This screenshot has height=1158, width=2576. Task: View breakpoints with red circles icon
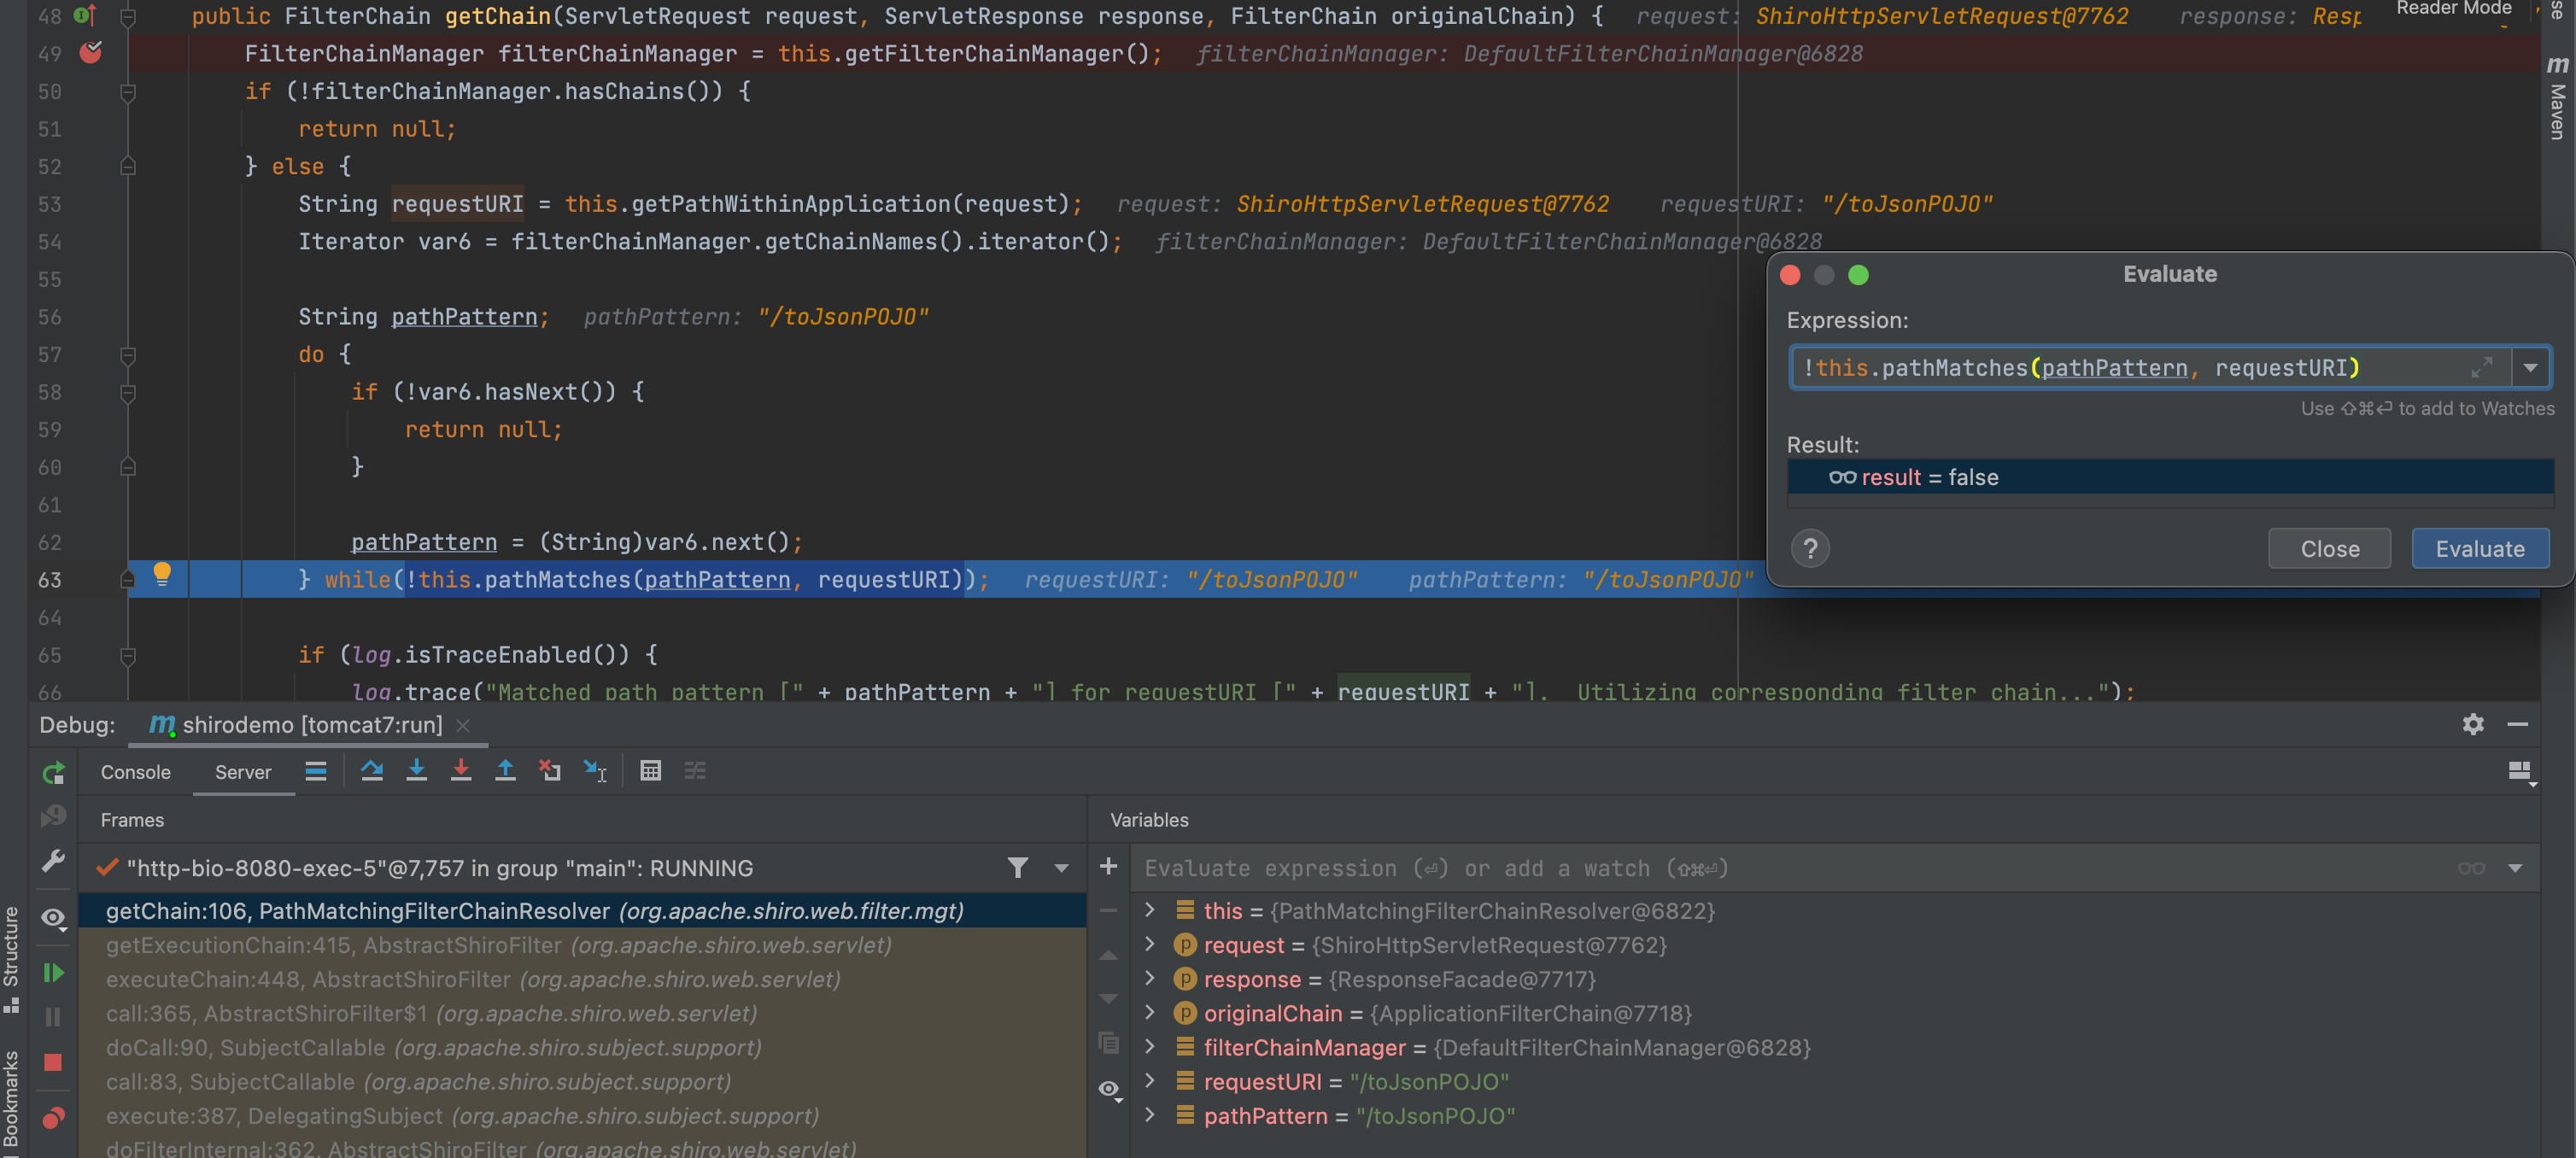tap(53, 1117)
